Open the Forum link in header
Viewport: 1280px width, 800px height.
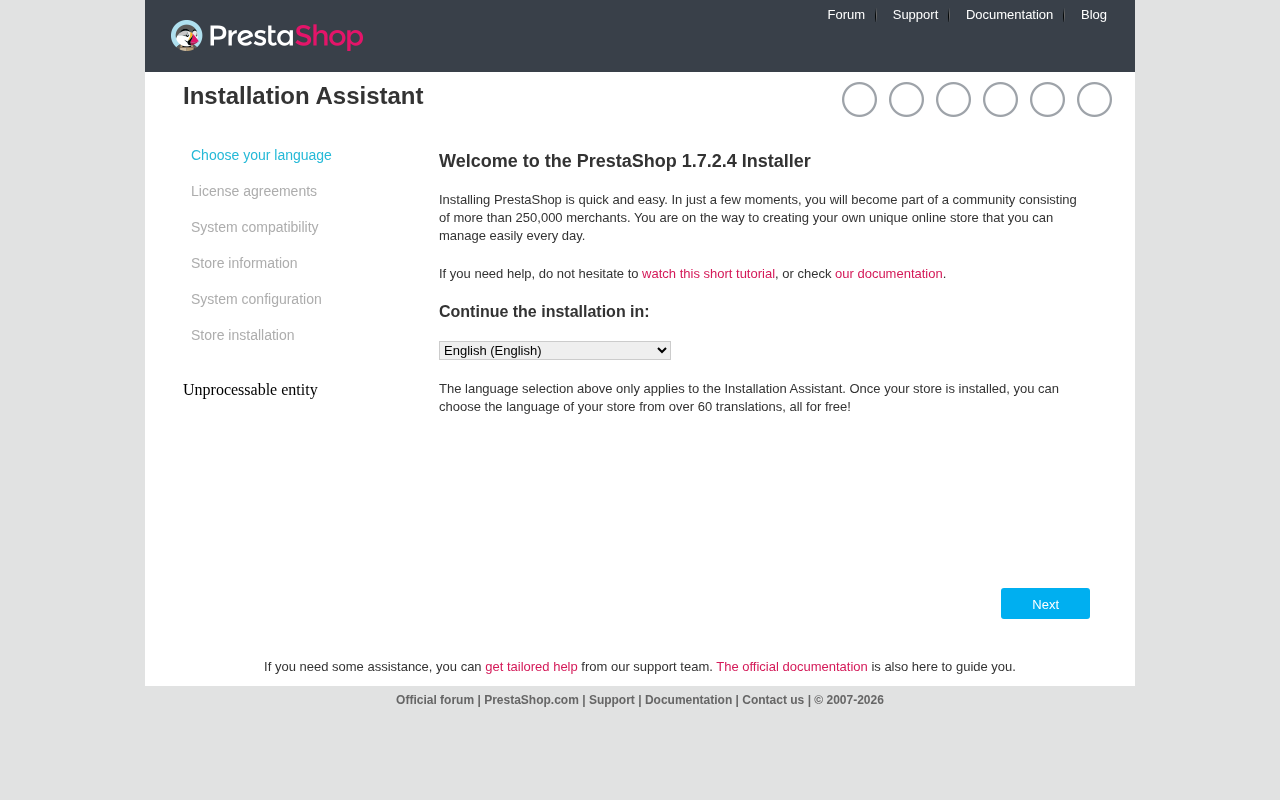pyautogui.click(x=846, y=15)
